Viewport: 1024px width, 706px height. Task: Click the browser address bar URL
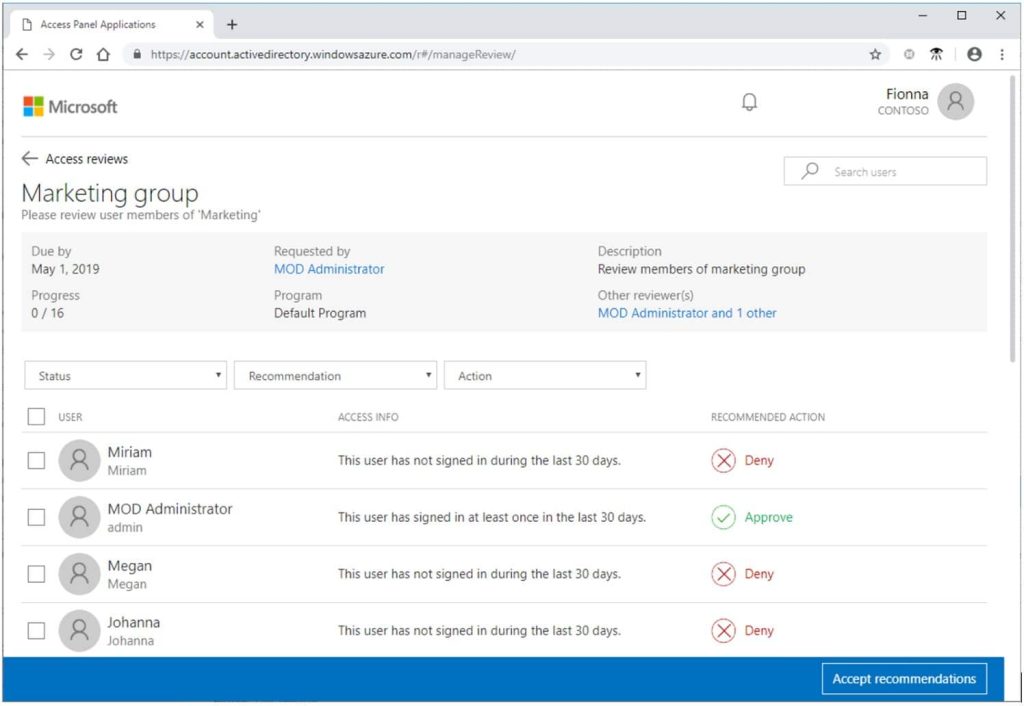333,54
